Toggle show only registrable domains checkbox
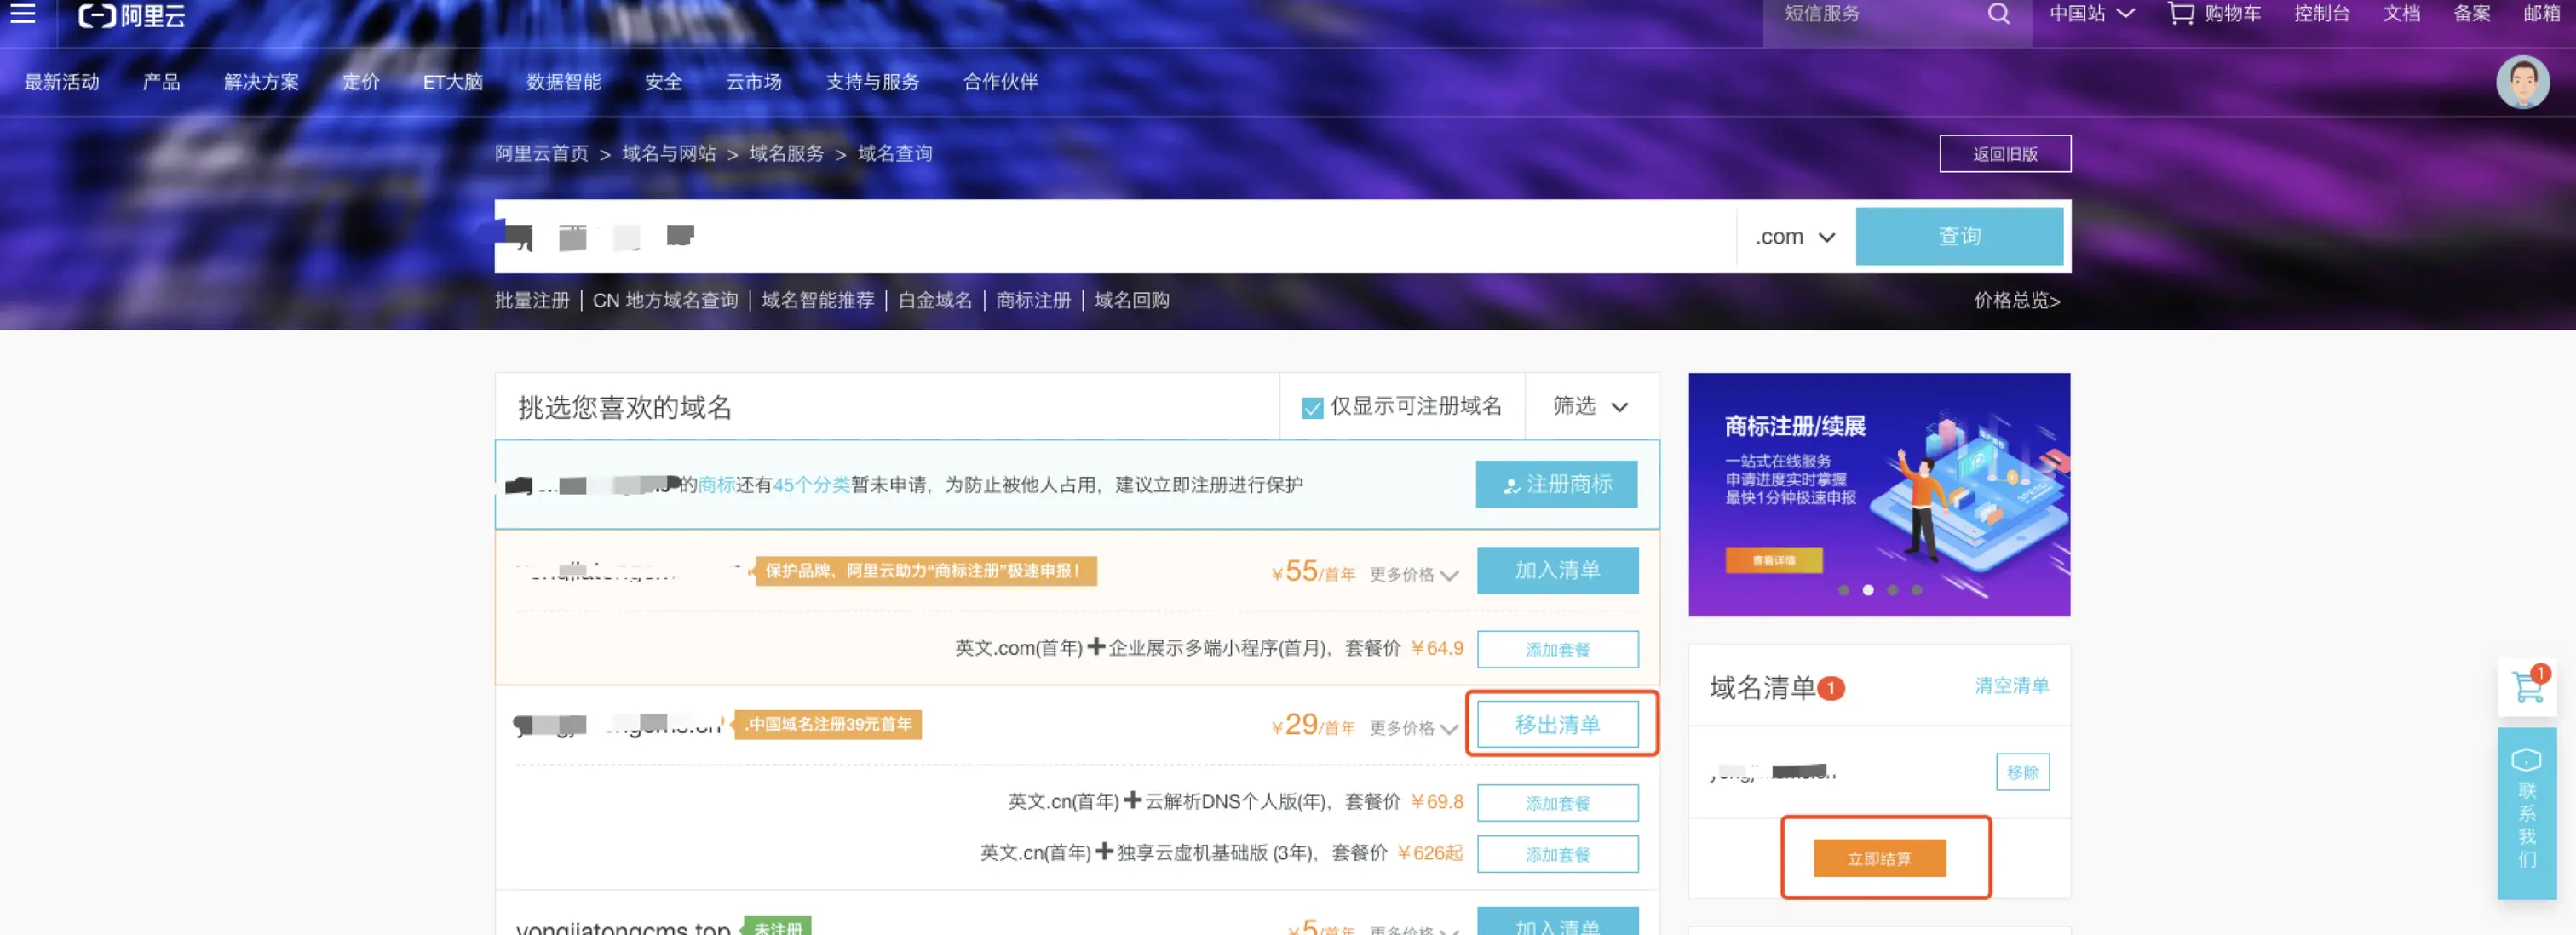Screen dimensions: 2576x935 pos(1312,407)
